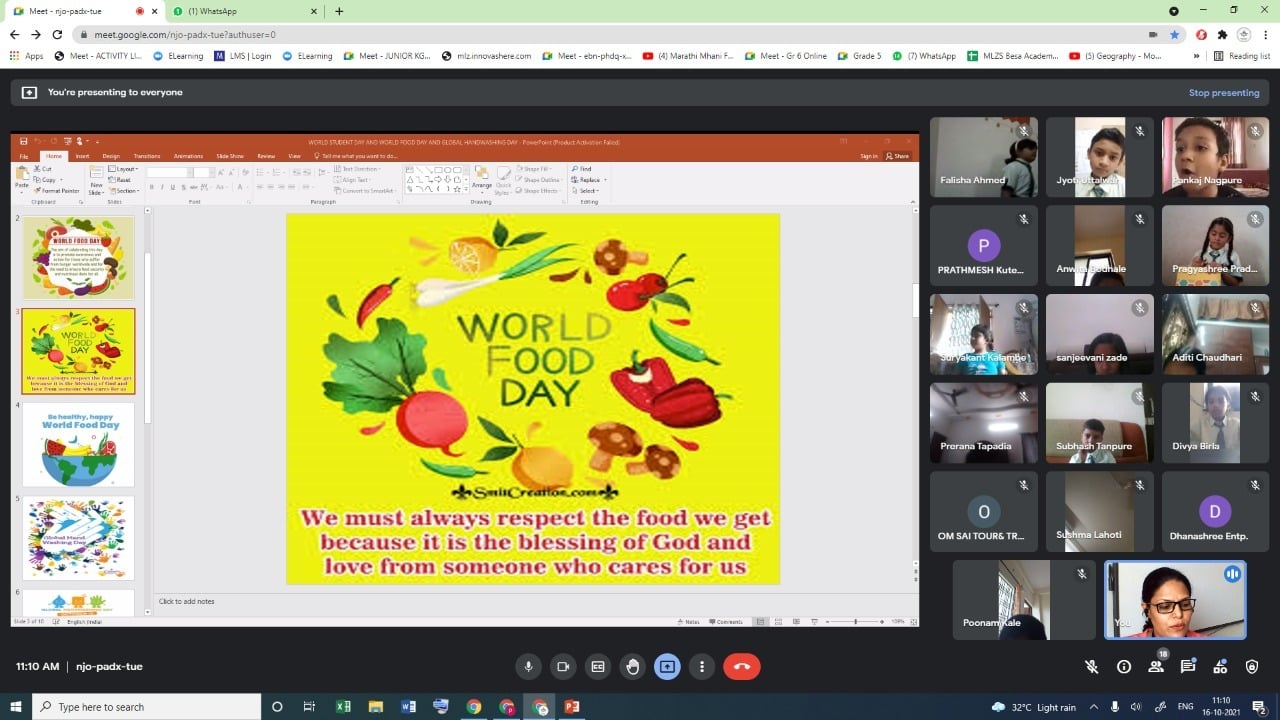
Task: Switch to the PowerPoint Animations tab
Action: [x=188, y=156]
